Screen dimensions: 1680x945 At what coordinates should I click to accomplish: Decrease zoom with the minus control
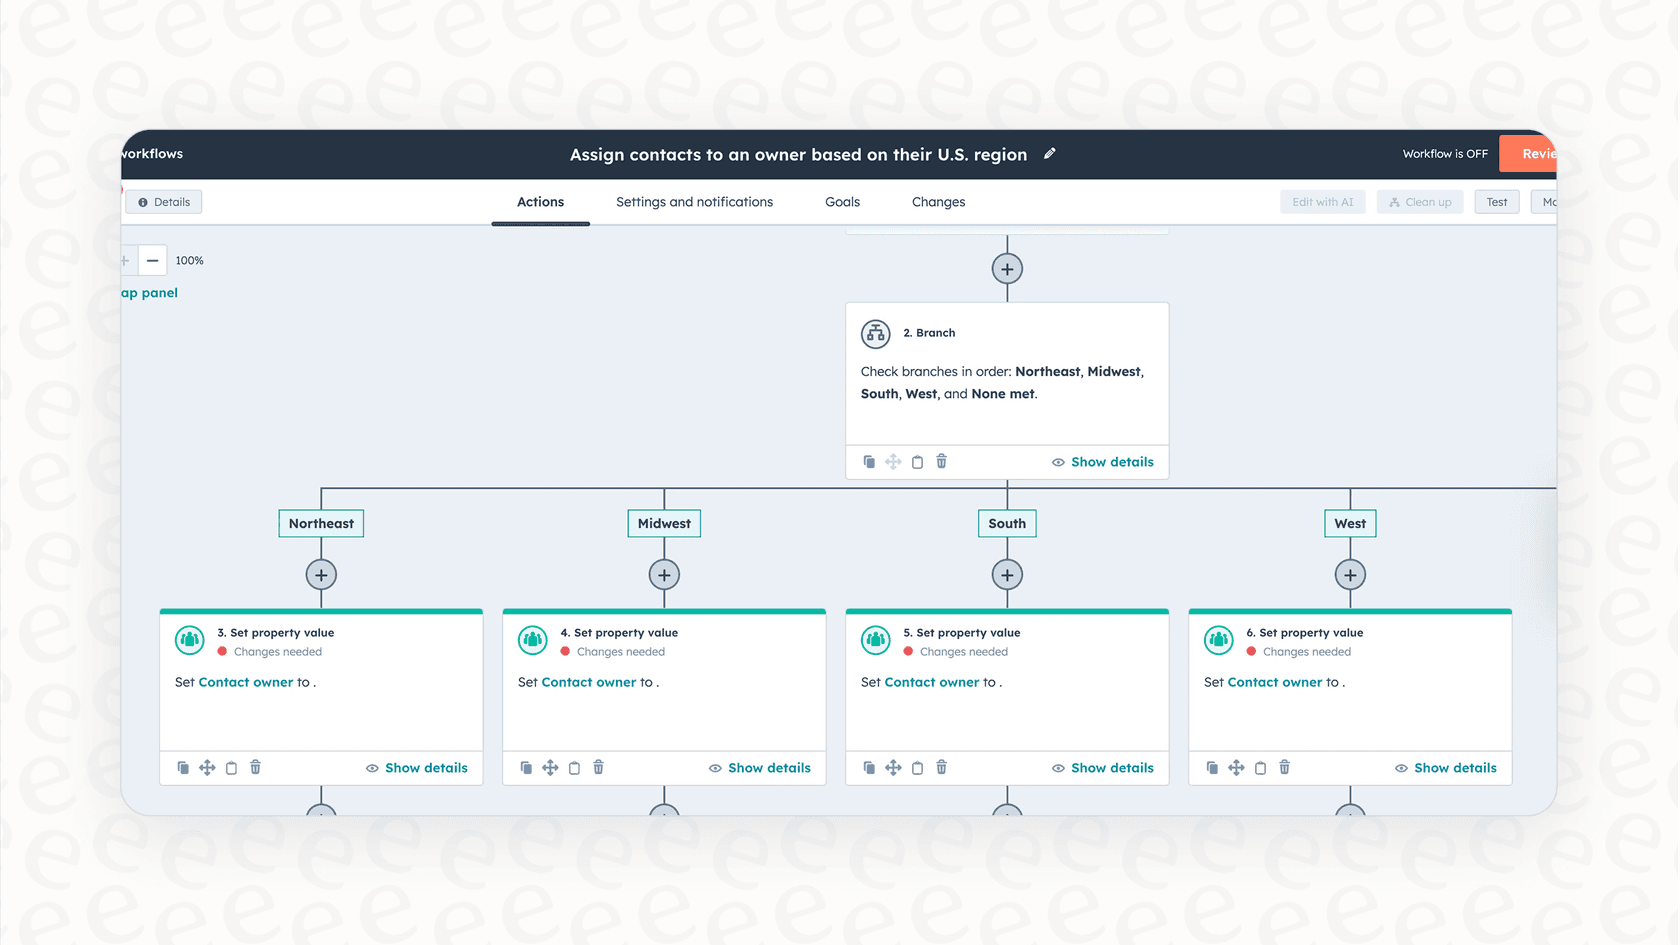[x=152, y=260]
